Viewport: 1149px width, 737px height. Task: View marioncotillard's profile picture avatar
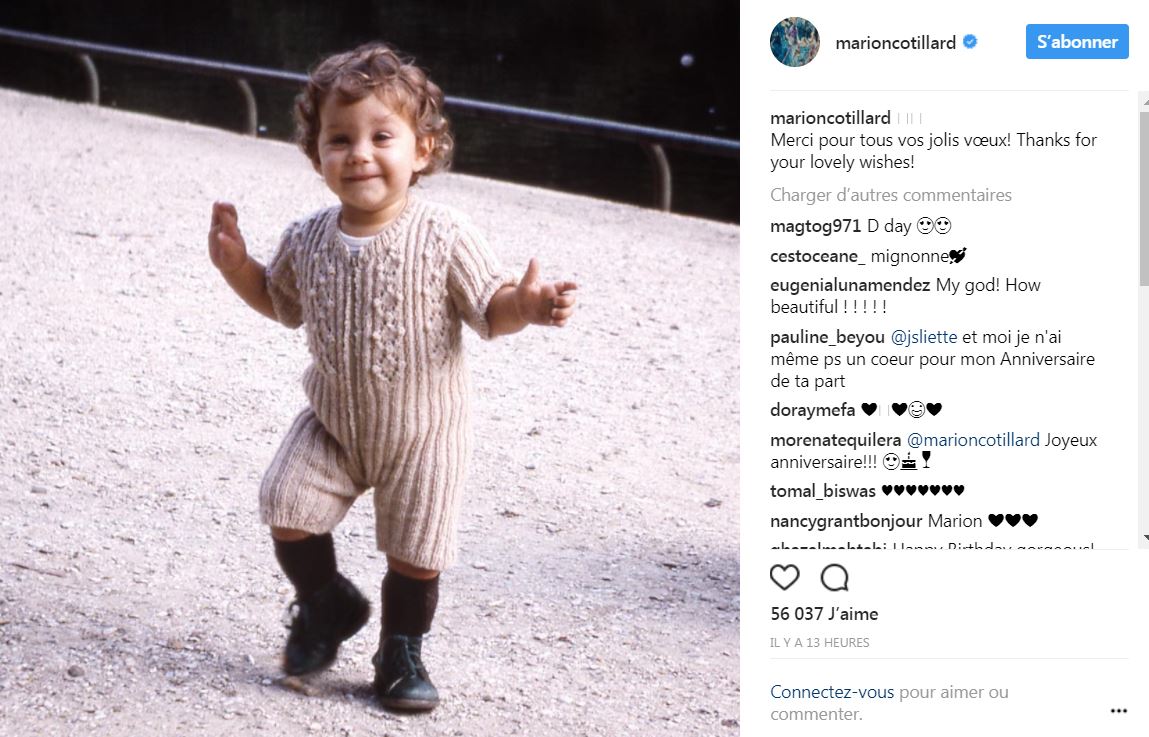pyautogui.click(x=794, y=42)
